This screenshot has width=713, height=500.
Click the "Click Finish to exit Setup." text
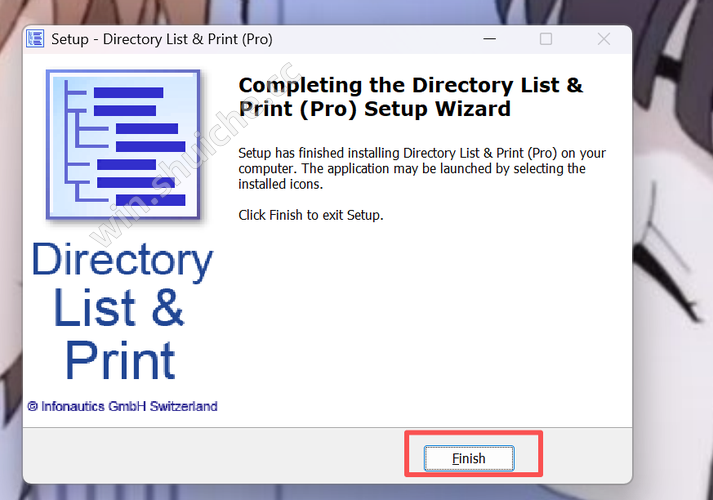pyautogui.click(x=311, y=215)
